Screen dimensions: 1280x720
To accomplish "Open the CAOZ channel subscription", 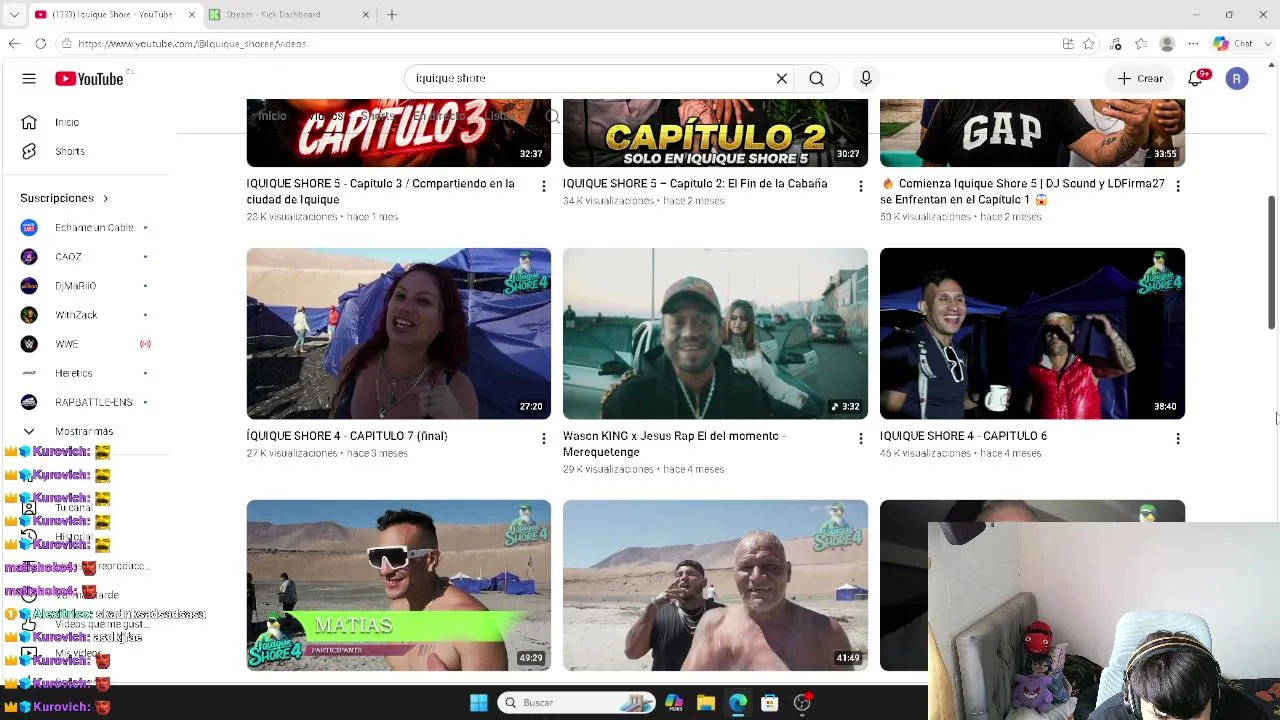I will 88,256.
